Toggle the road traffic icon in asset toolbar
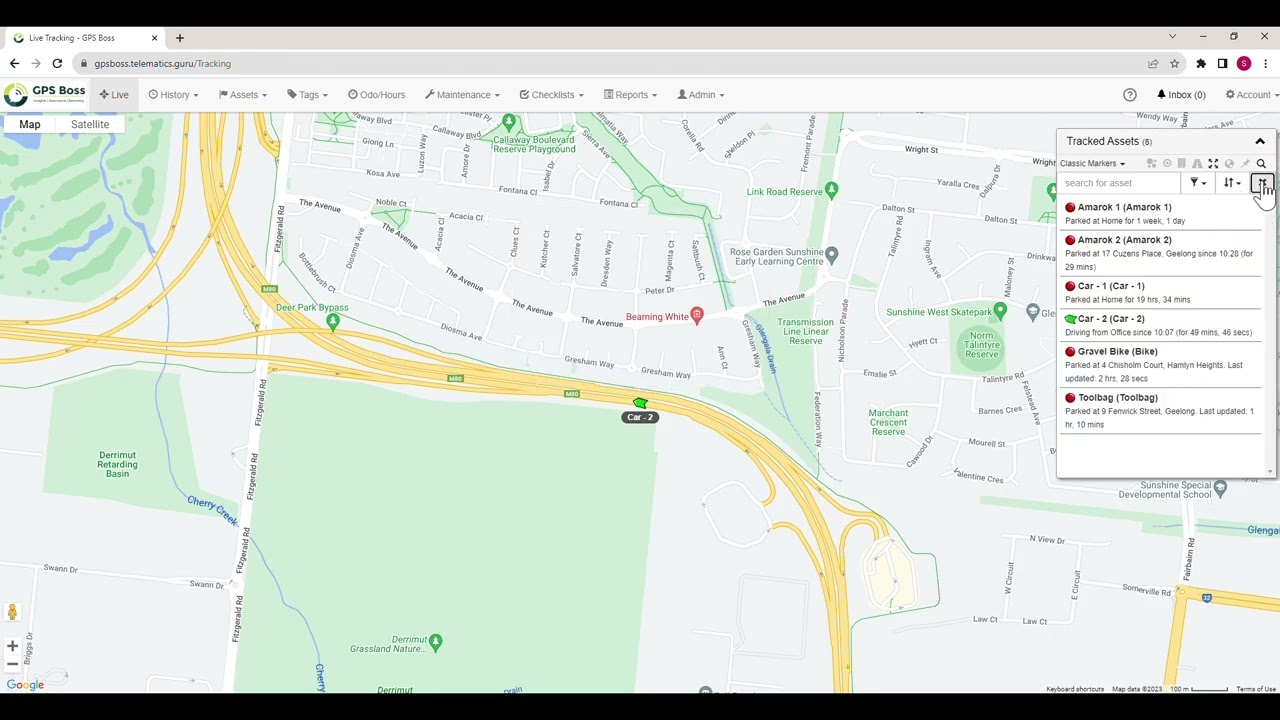The width and height of the screenshot is (1280, 720). click(1197, 164)
